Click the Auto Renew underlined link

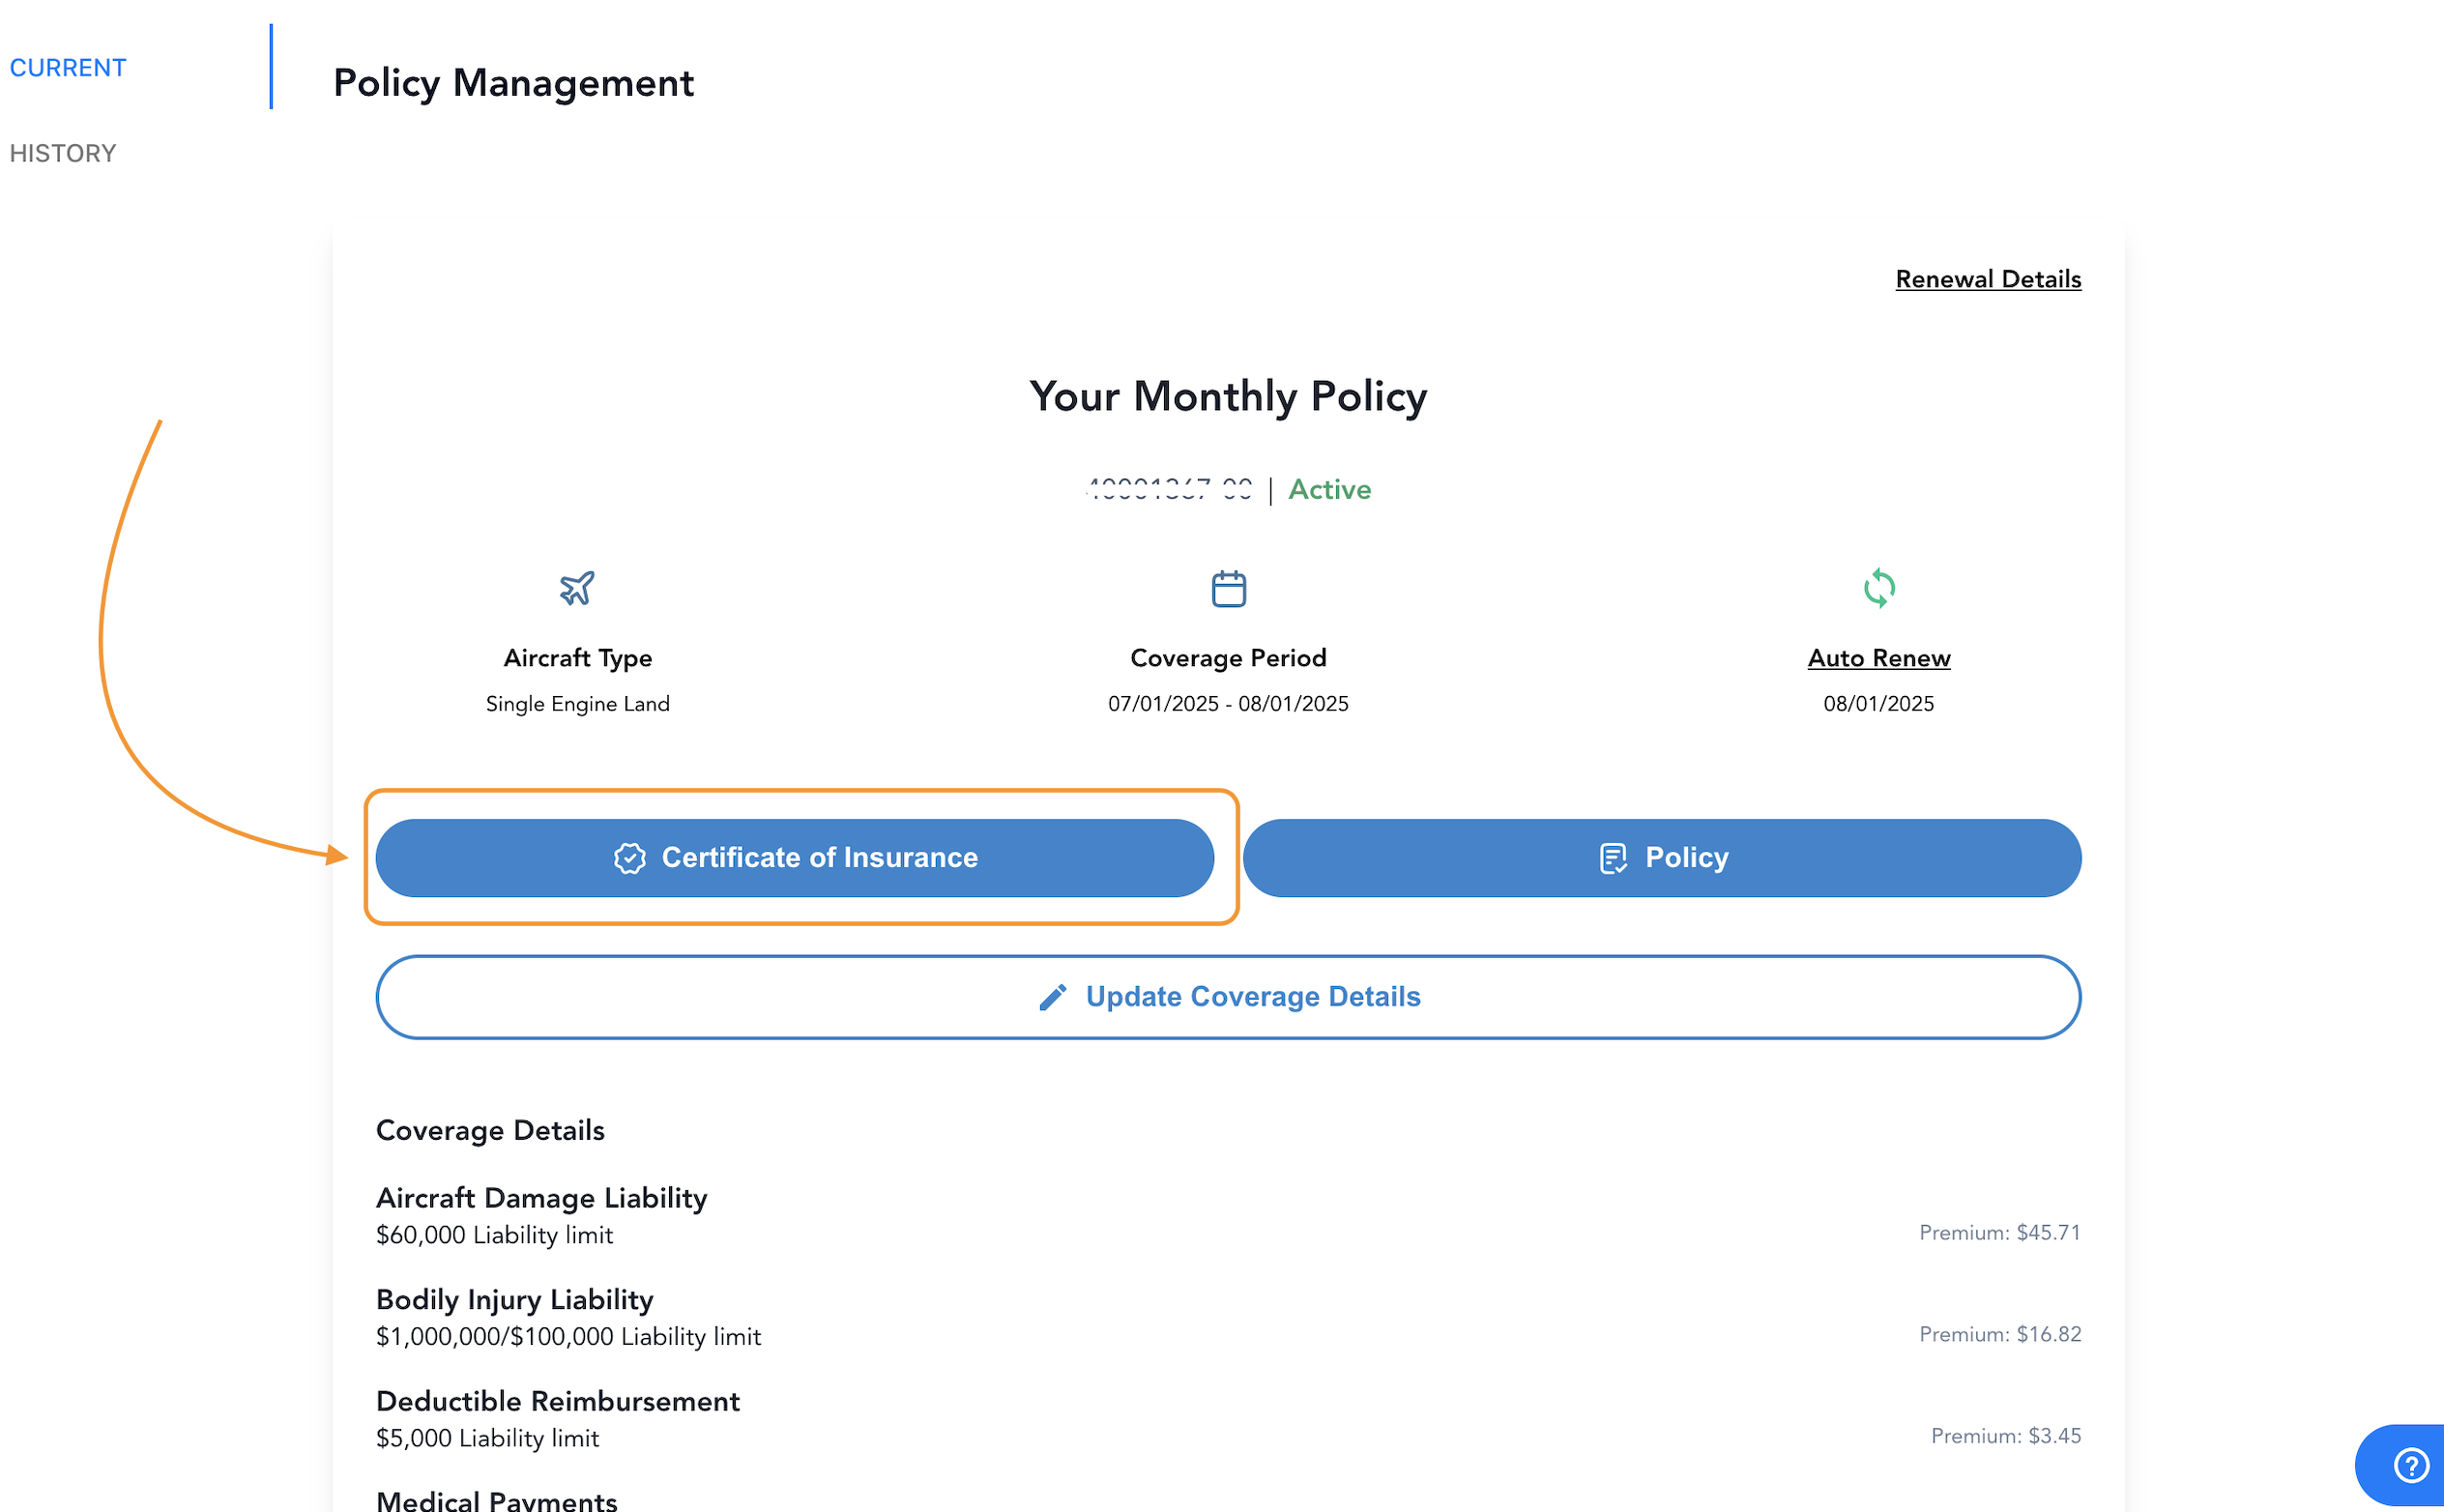(1878, 657)
